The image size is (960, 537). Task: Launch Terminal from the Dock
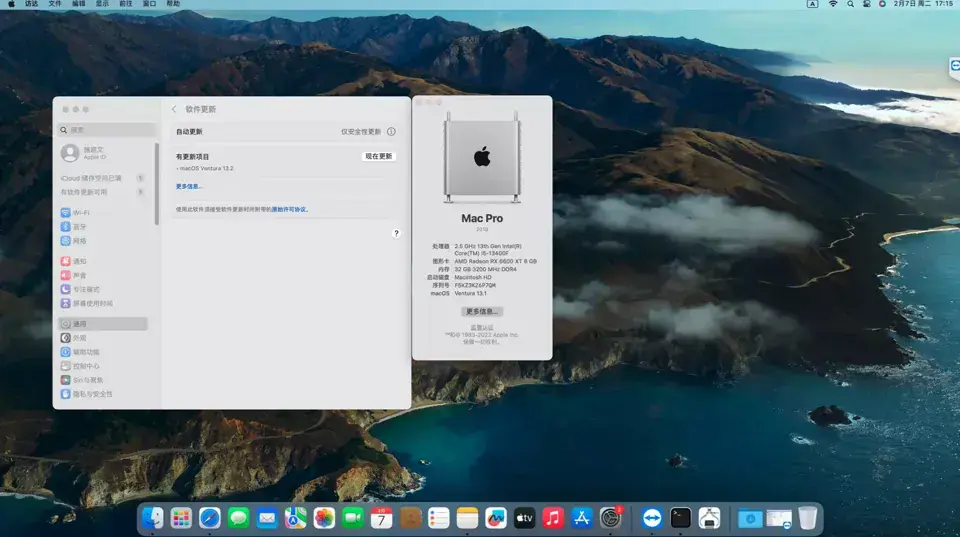coord(680,518)
